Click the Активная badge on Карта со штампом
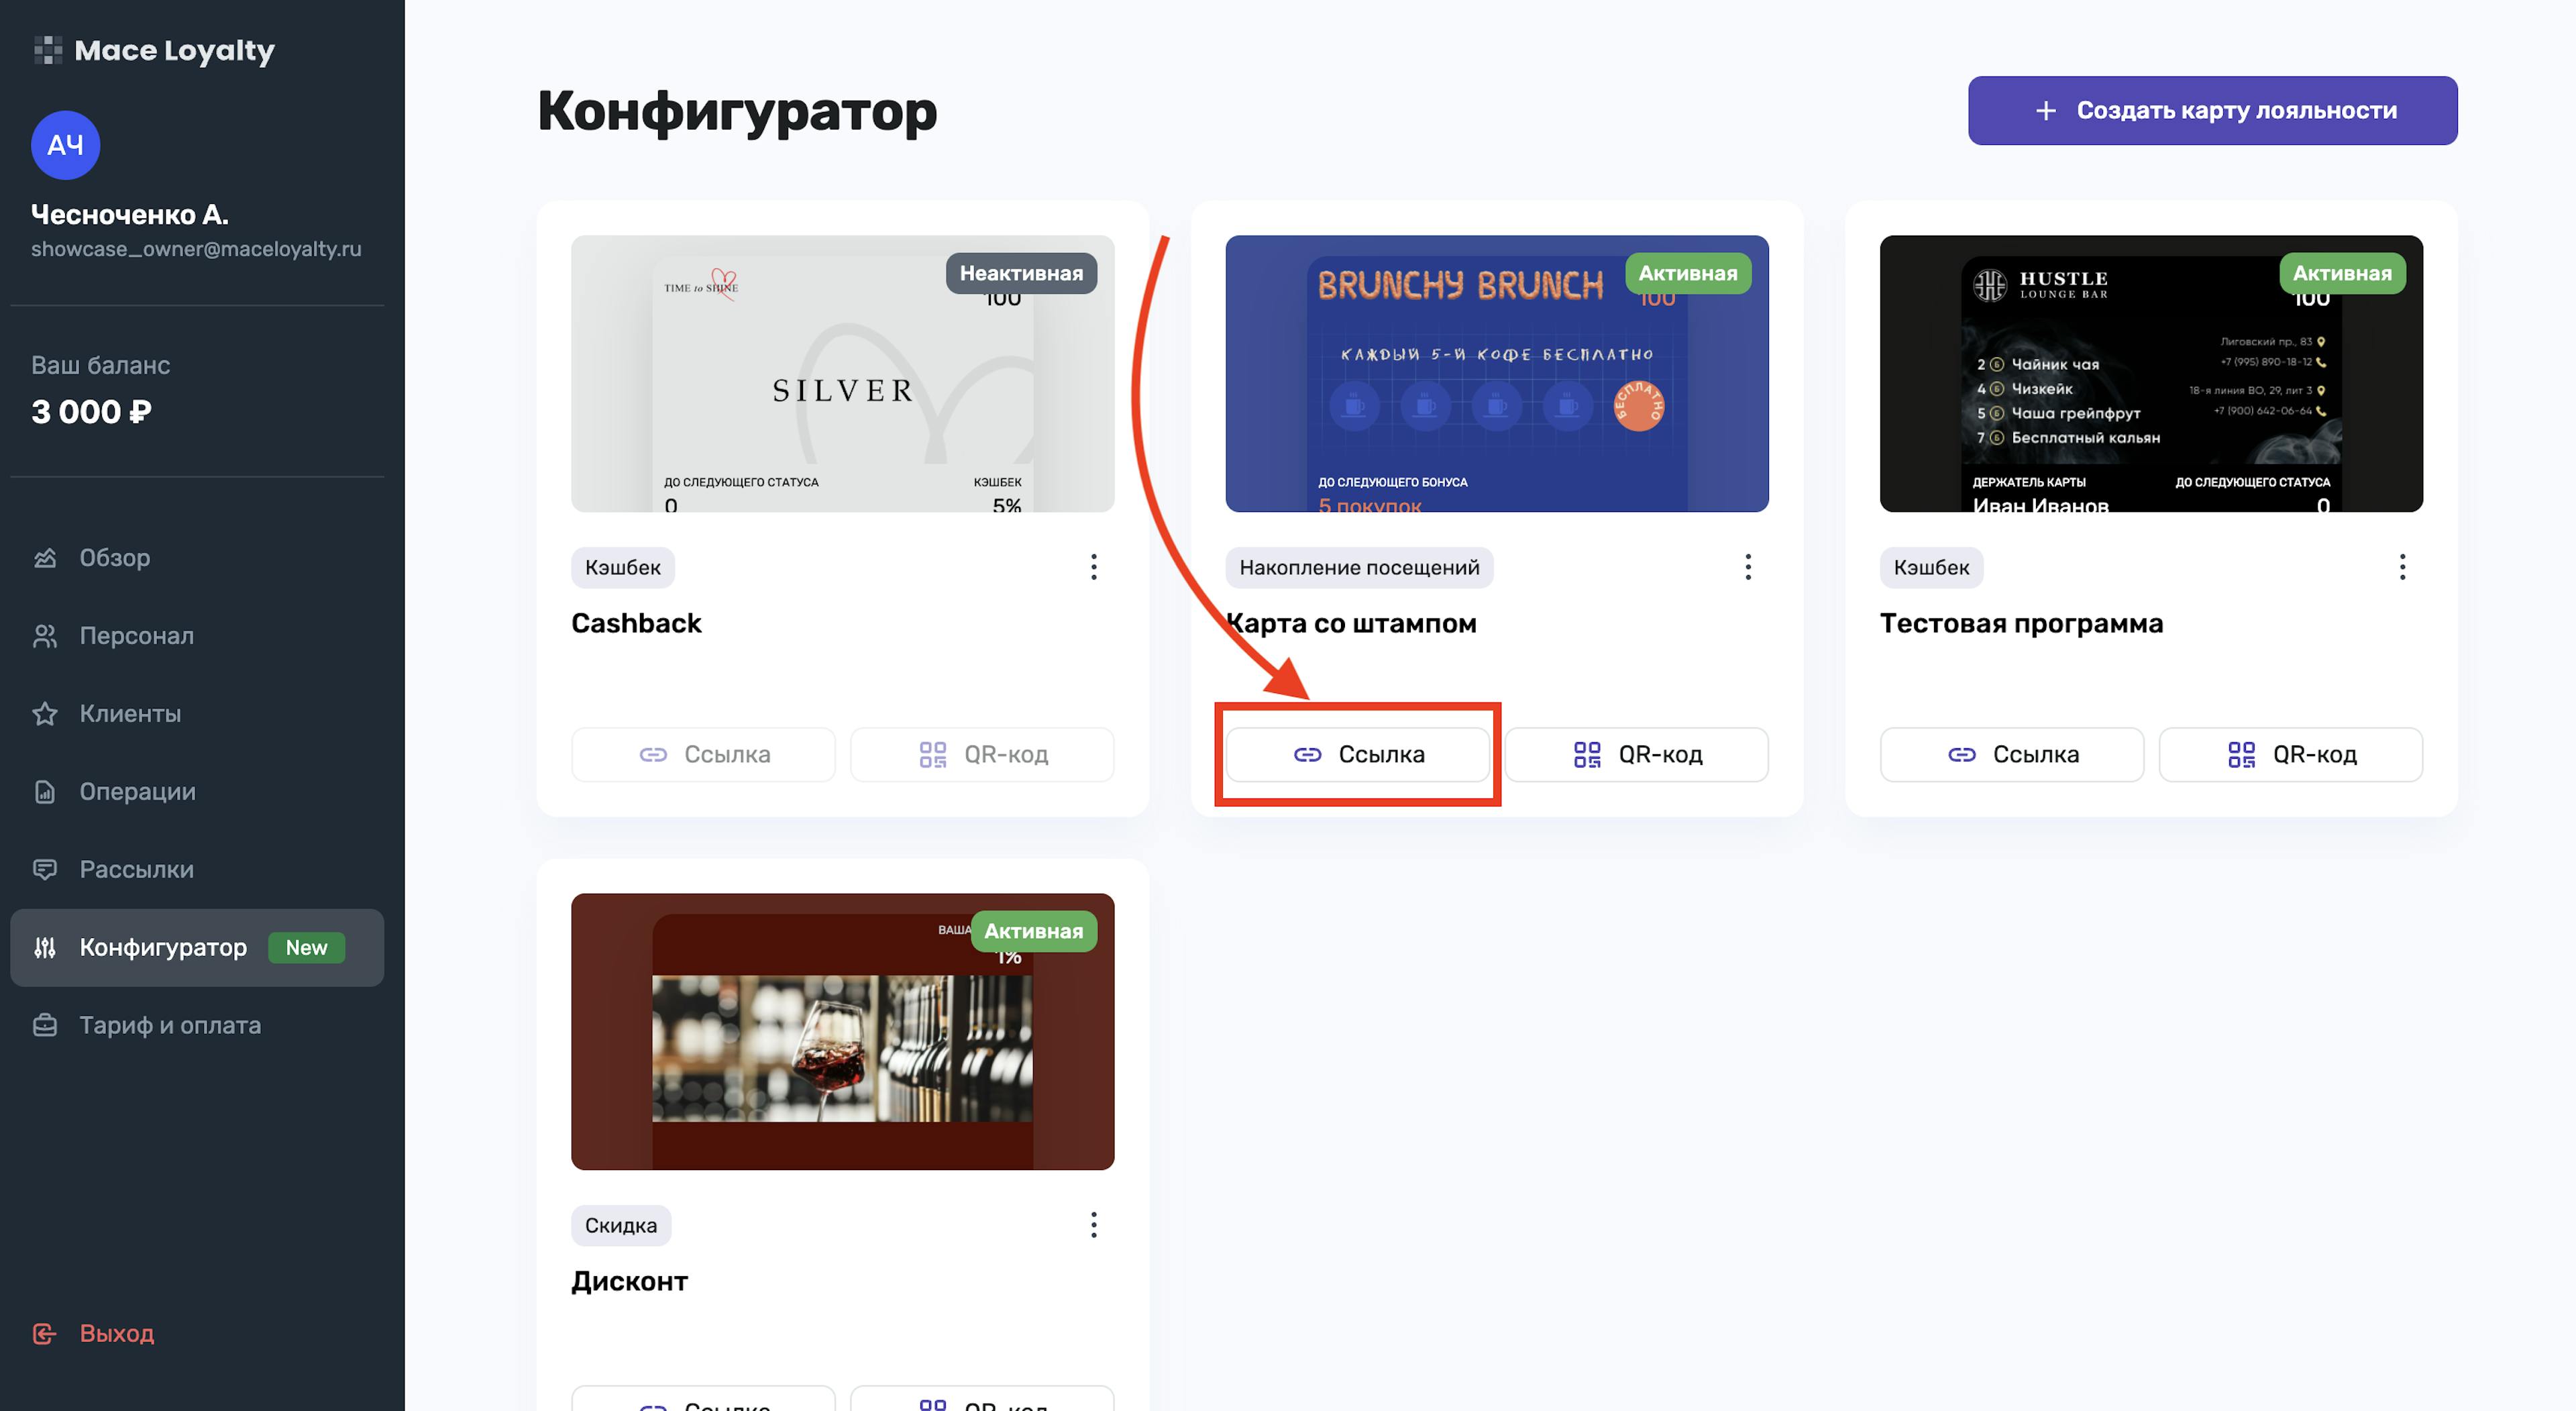2576x1411 pixels. (1687, 273)
